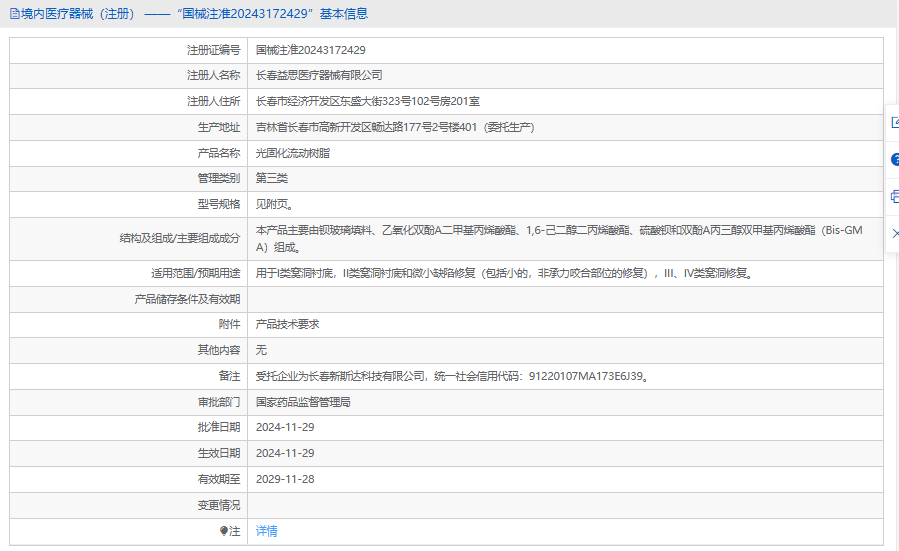
Task: Select approving department 国家药品监督管理局
Action: click(303, 402)
